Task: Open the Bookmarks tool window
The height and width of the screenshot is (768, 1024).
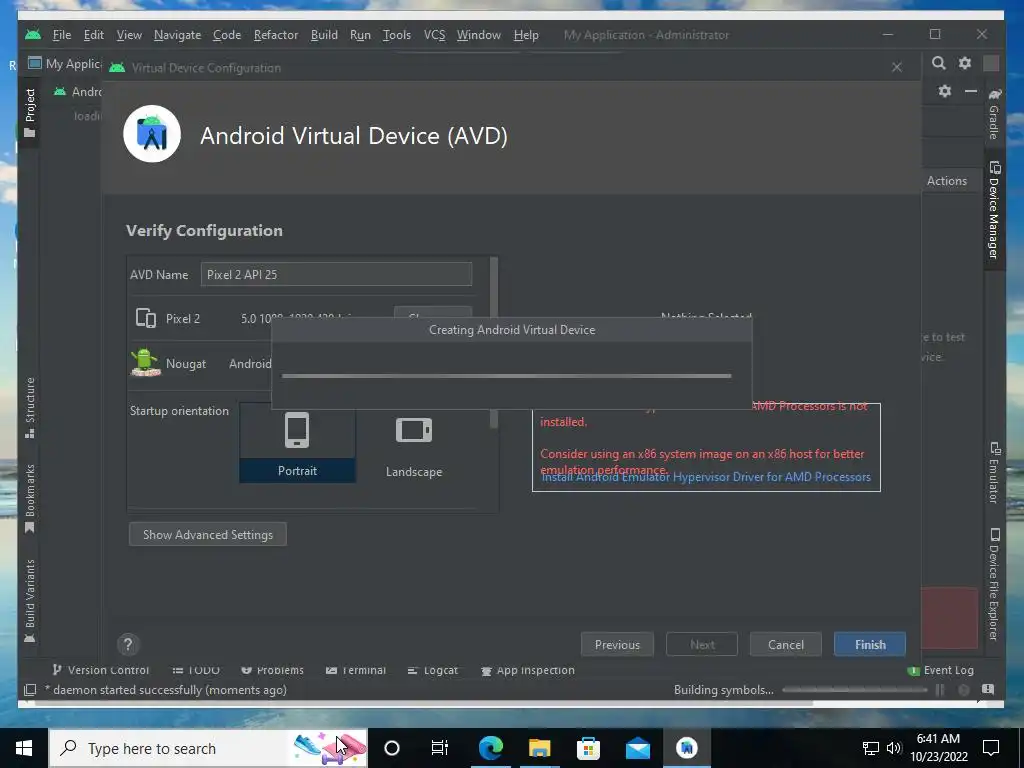Action: click(29, 498)
